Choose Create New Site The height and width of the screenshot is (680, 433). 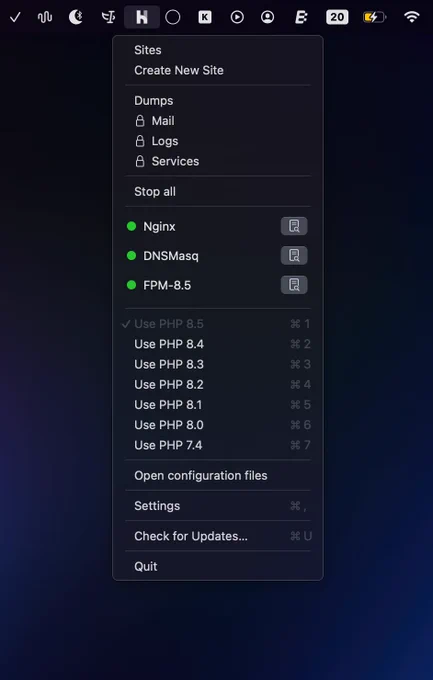pos(218,70)
